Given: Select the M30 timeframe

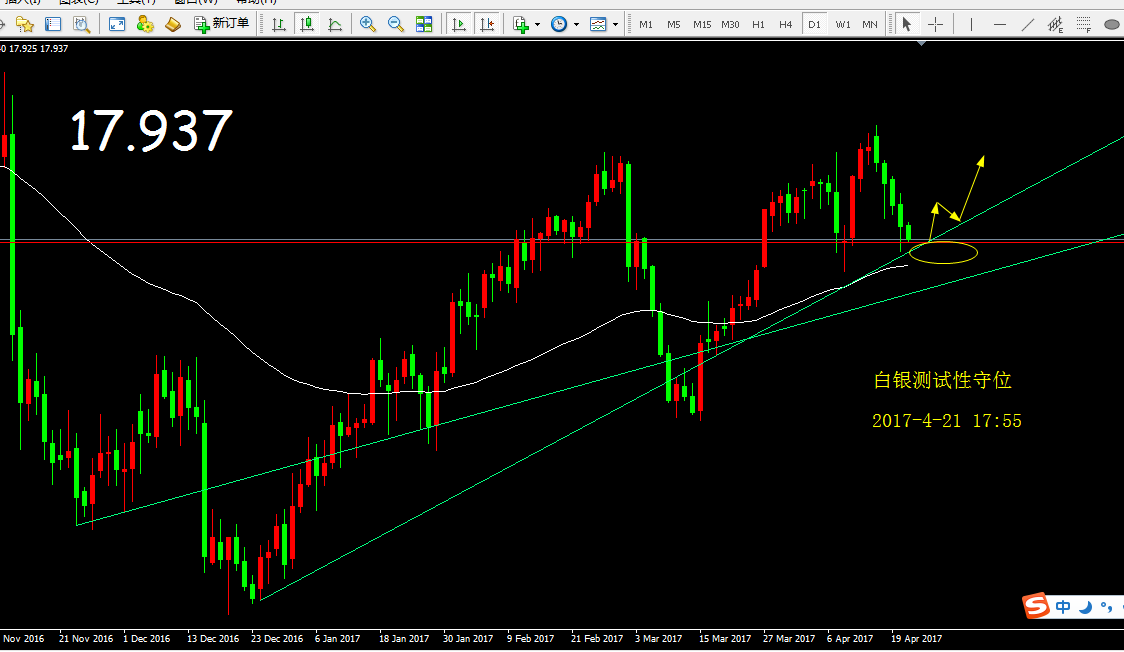Looking at the screenshot, I should (730, 24).
